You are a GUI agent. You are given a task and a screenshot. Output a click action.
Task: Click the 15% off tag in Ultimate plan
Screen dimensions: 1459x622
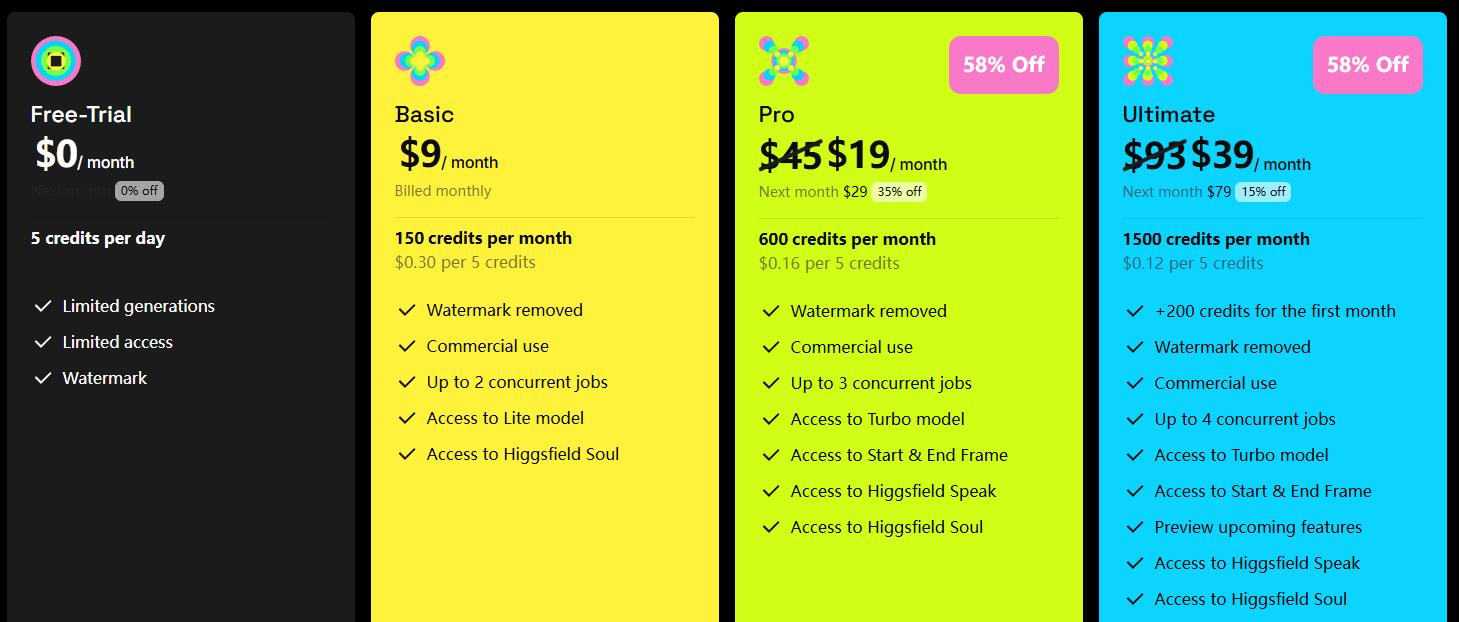point(1263,192)
